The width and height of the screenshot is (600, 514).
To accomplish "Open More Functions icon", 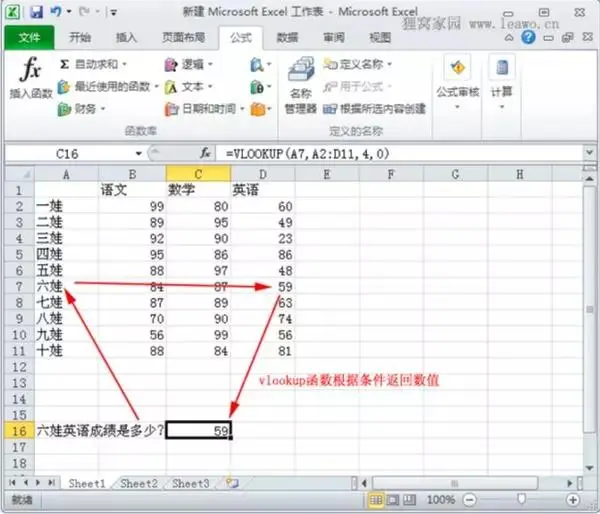I will [x=258, y=109].
